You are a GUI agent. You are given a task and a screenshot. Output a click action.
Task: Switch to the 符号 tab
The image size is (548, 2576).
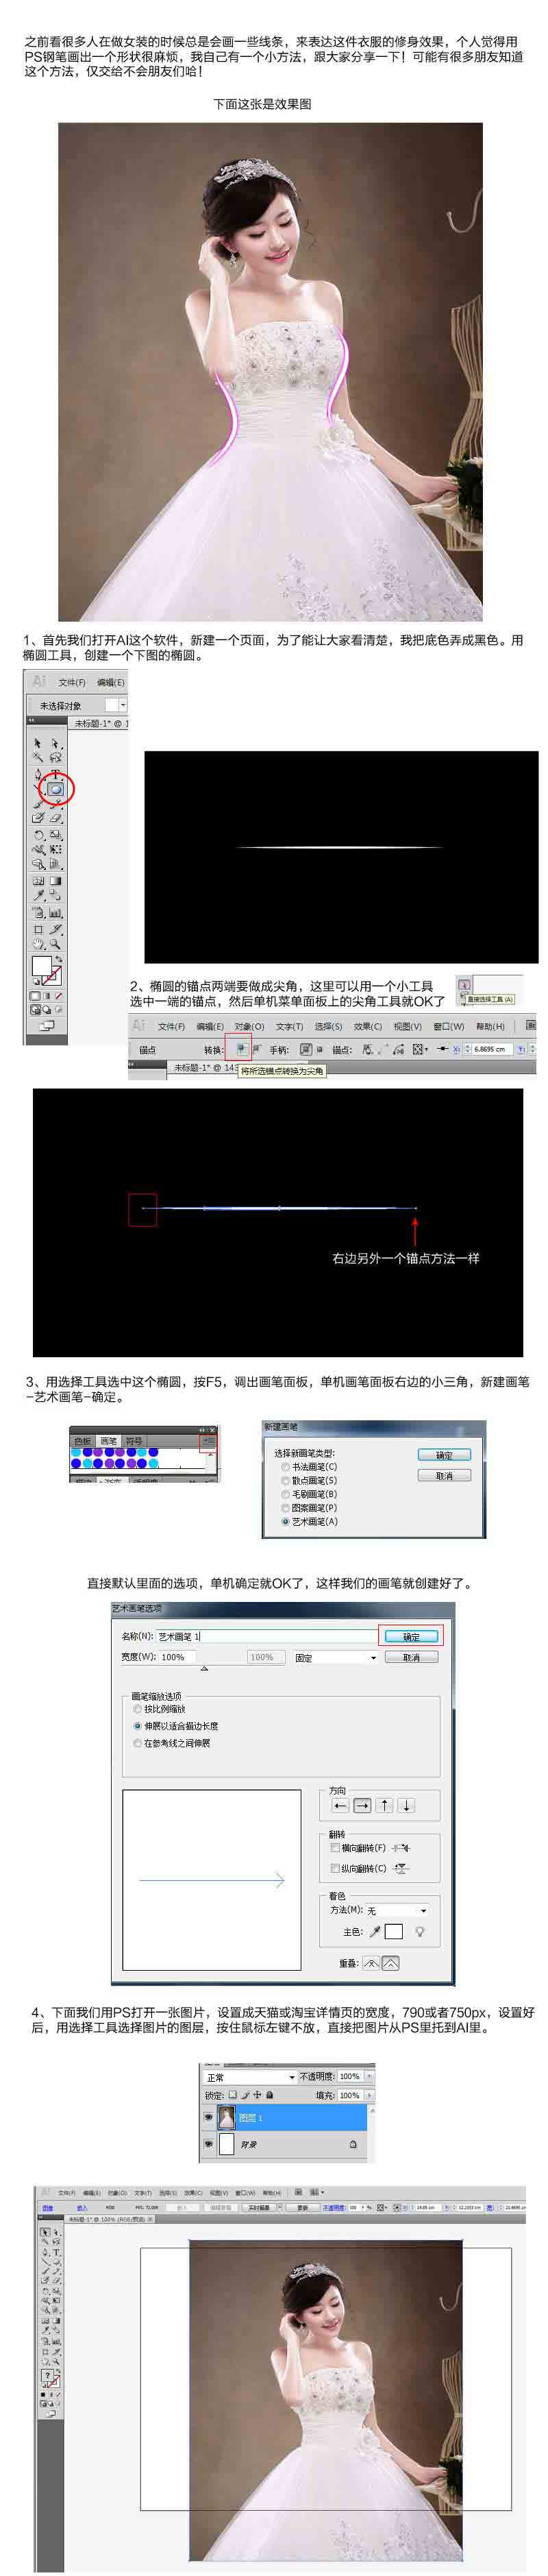coord(134,1441)
